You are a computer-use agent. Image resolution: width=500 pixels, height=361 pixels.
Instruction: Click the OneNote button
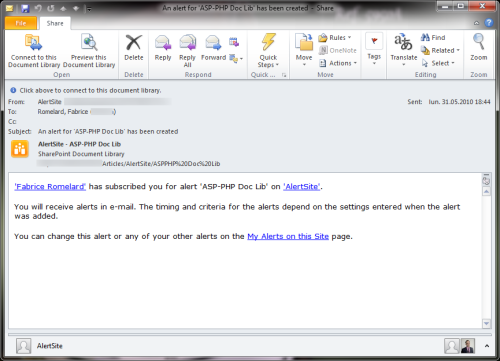tap(337, 50)
